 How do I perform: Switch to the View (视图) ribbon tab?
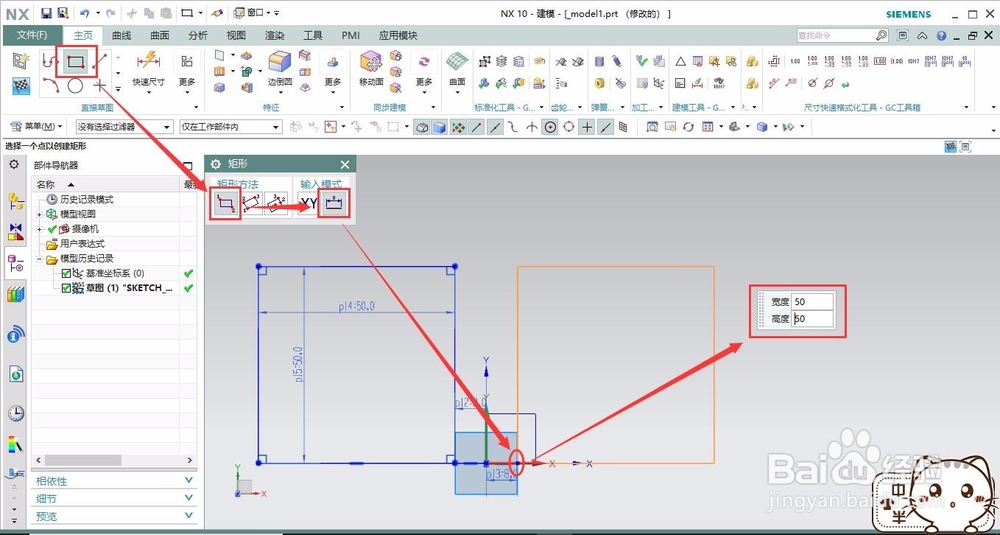(236, 36)
